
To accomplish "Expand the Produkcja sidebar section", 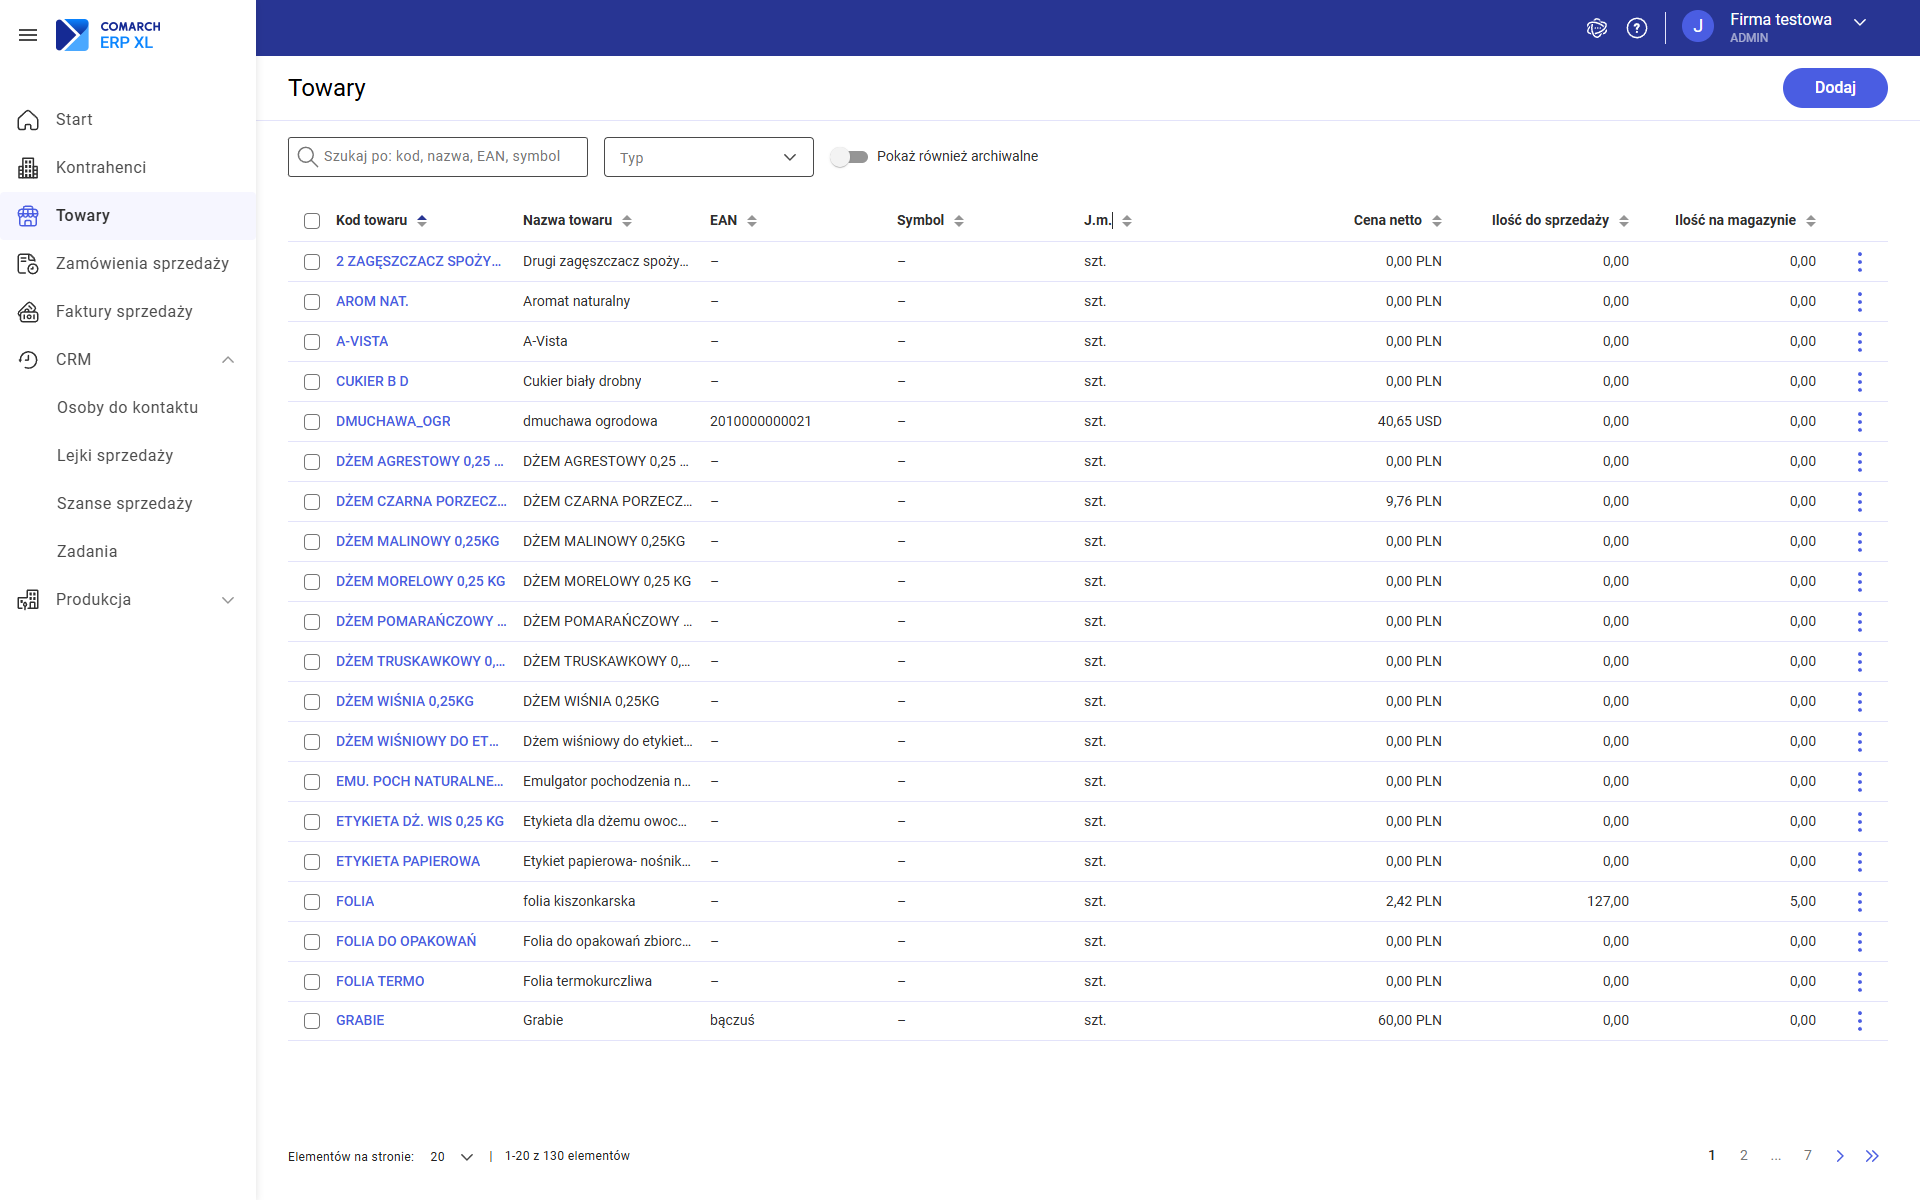I will point(228,600).
